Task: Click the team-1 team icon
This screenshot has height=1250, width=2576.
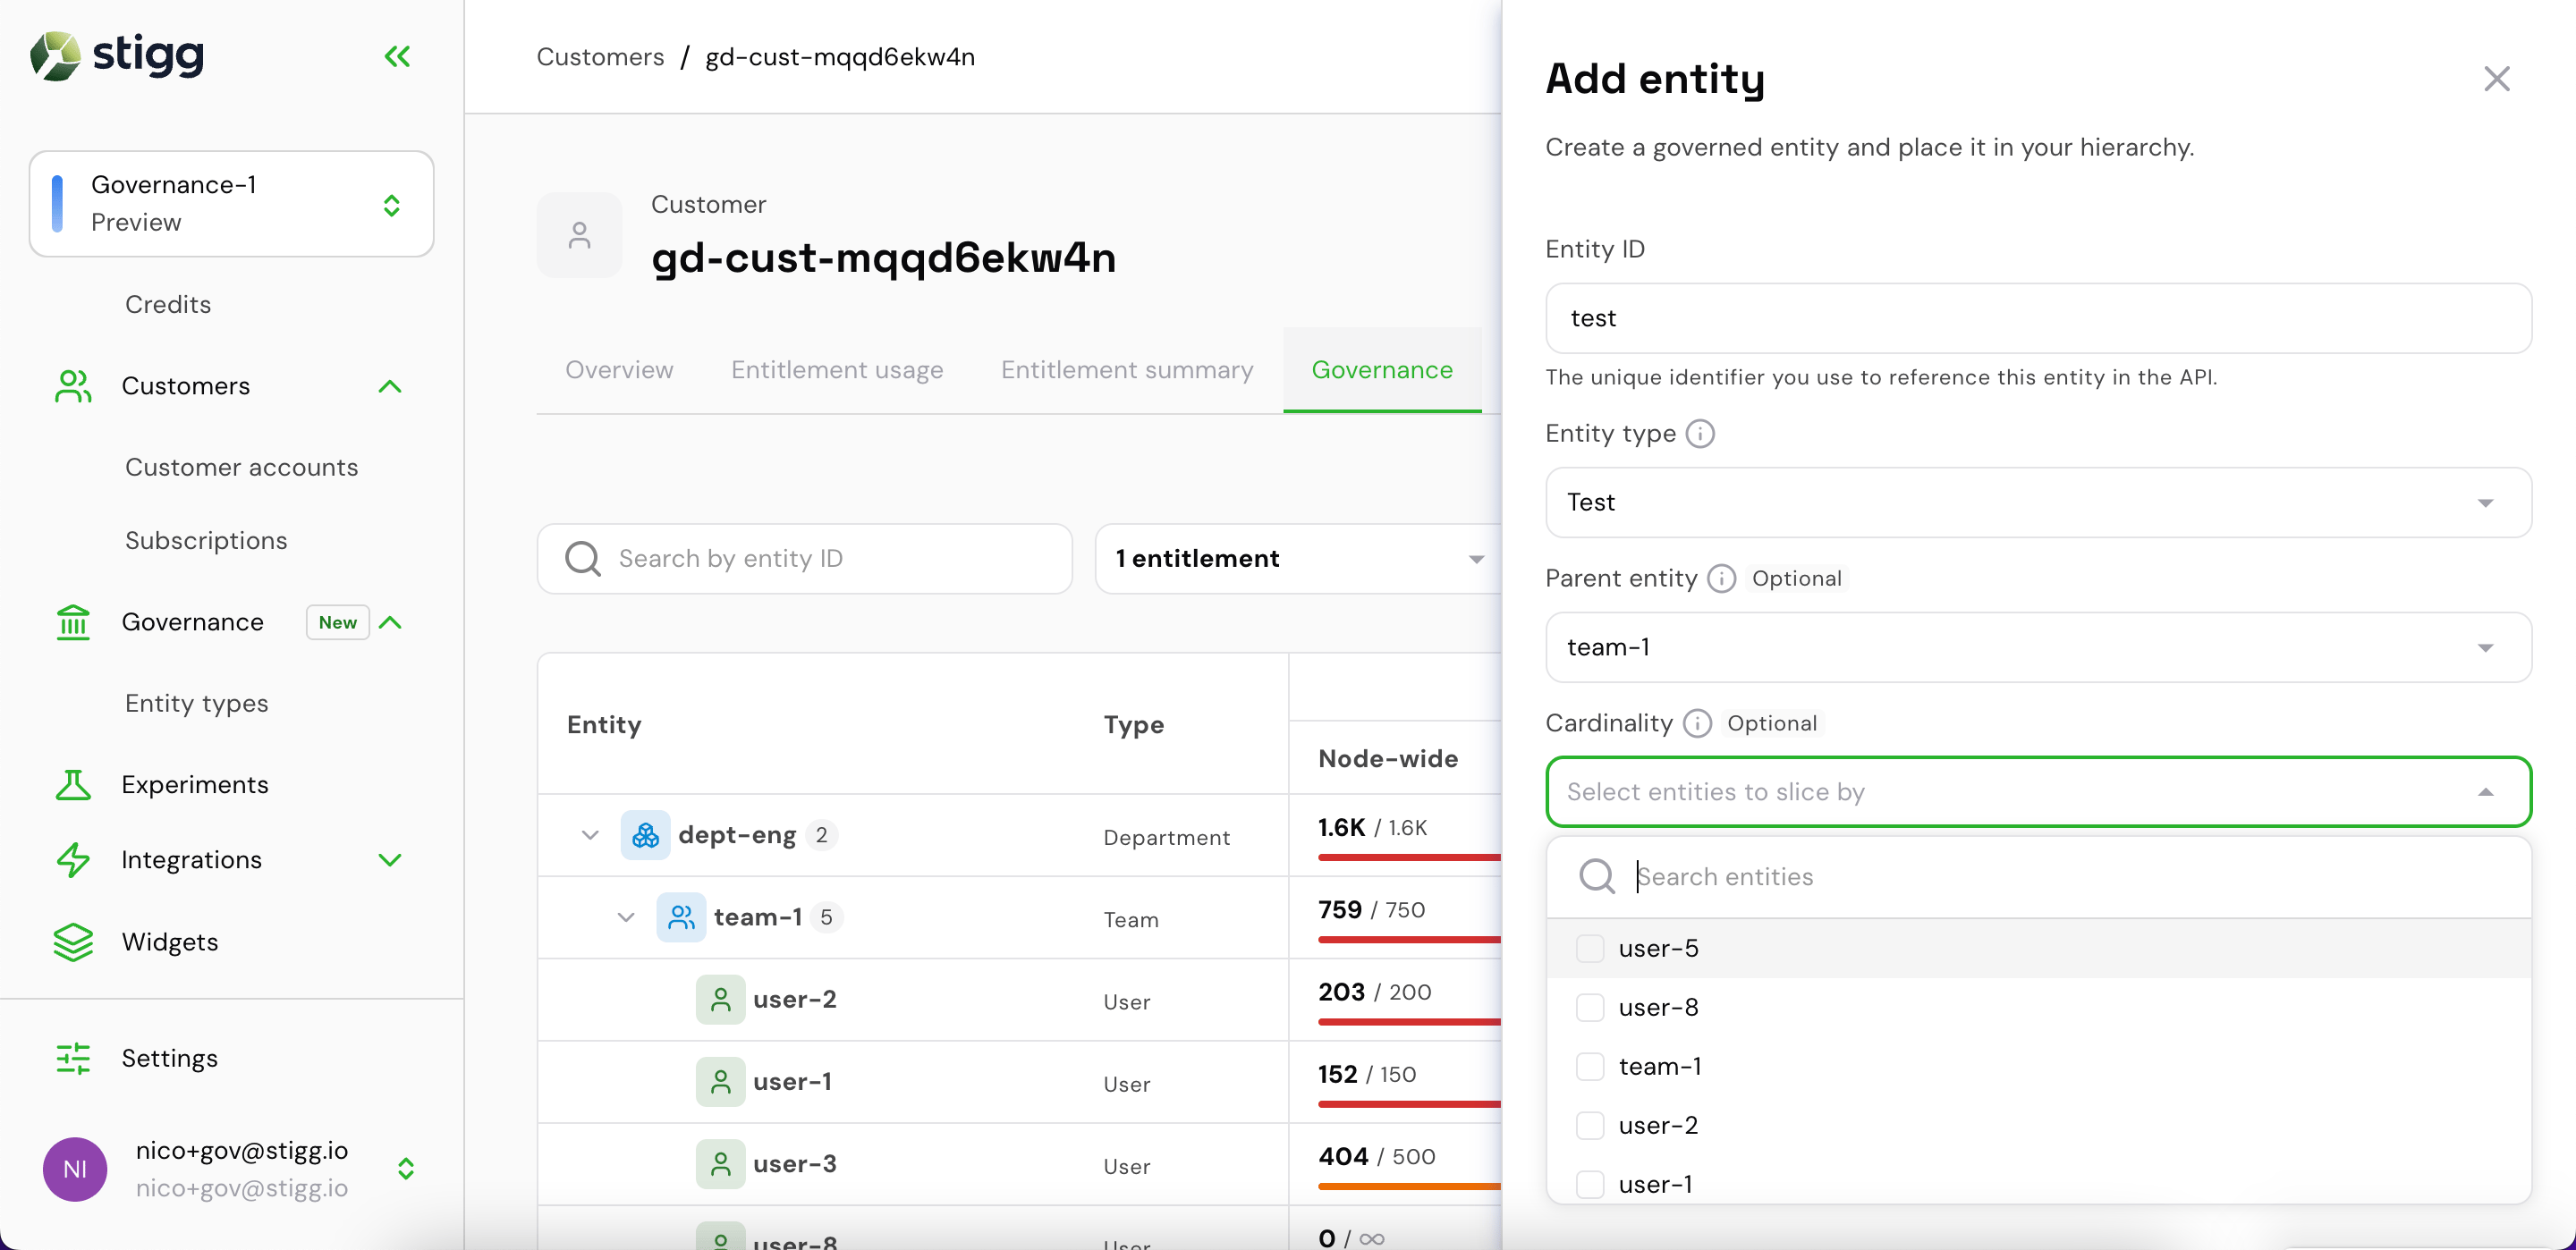Action: coord(681,917)
